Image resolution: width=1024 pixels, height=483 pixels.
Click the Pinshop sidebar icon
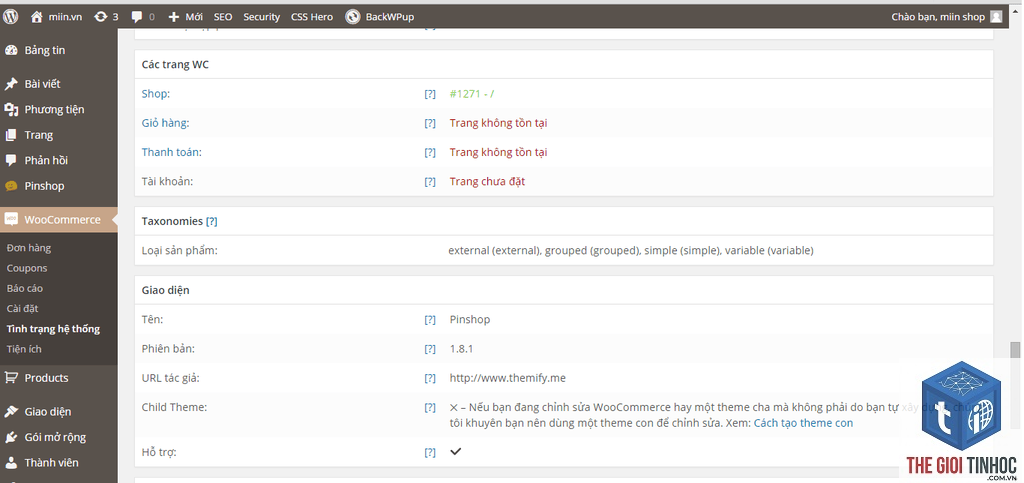[x=11, y=186]
